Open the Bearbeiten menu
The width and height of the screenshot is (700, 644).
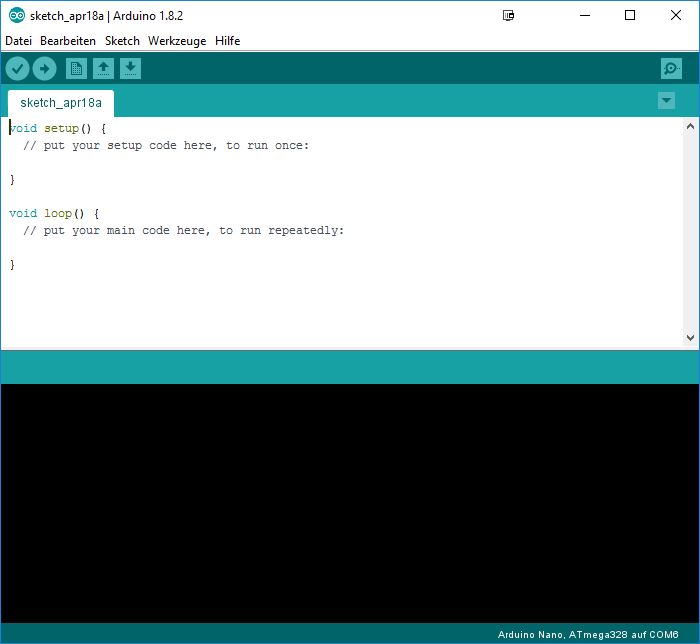(x=68, y=41)
